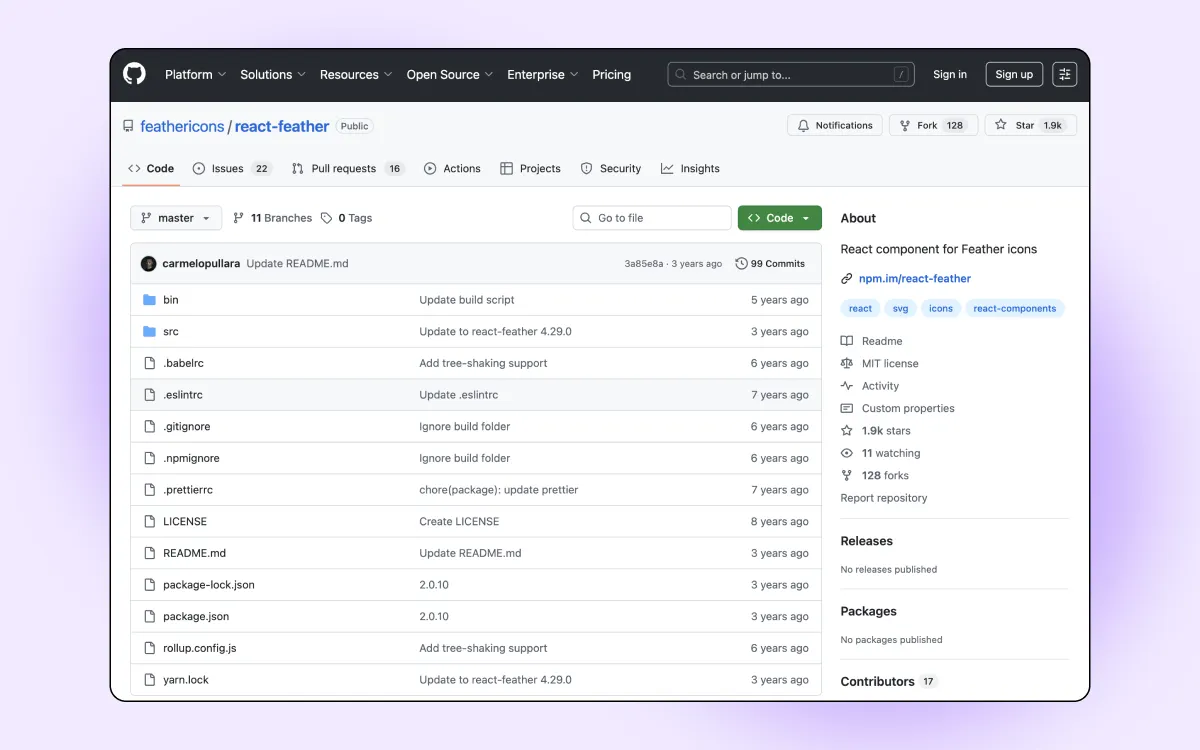1200x750 pixels.
Task: Click carmelopullara's avatar
Action: [148, 263]
